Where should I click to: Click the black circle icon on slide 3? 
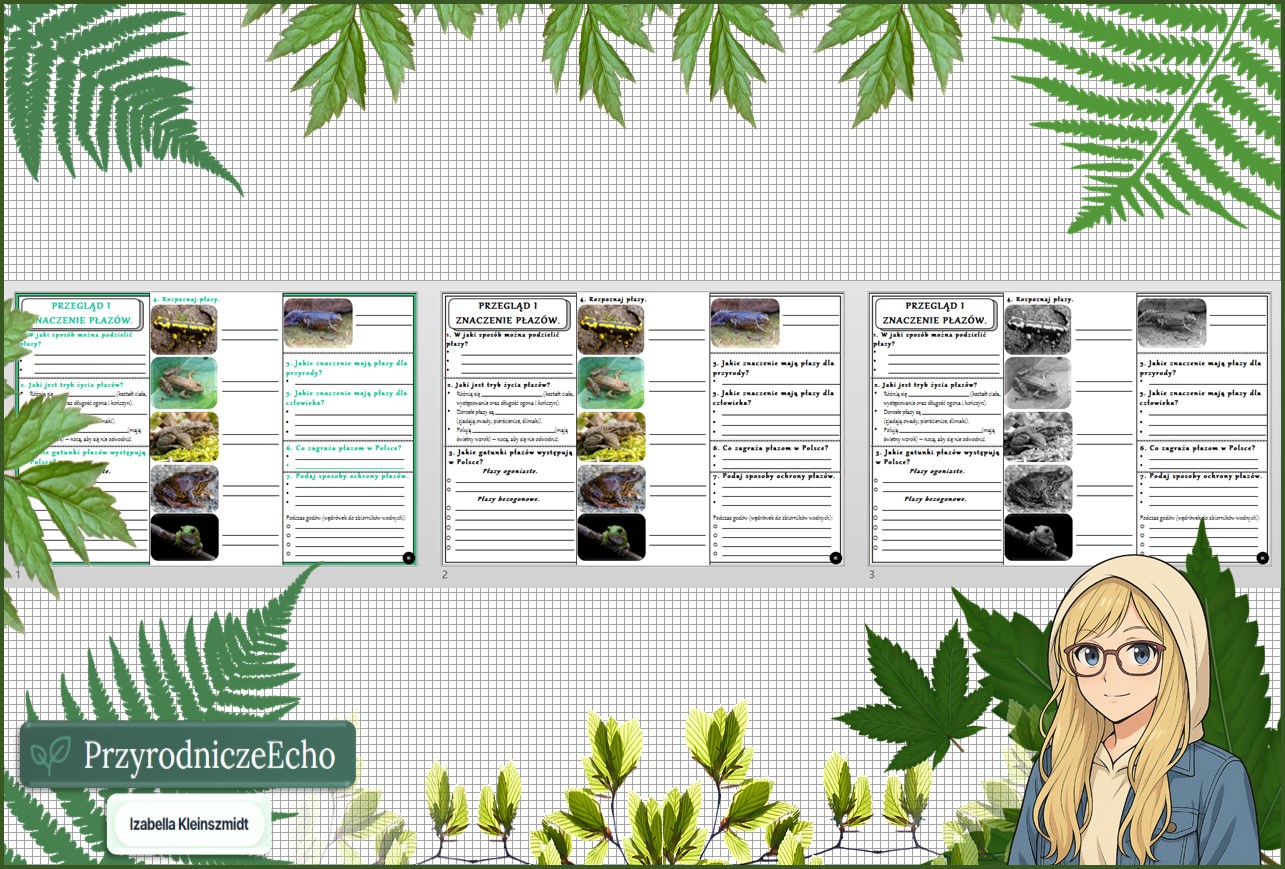(1263, 558)
